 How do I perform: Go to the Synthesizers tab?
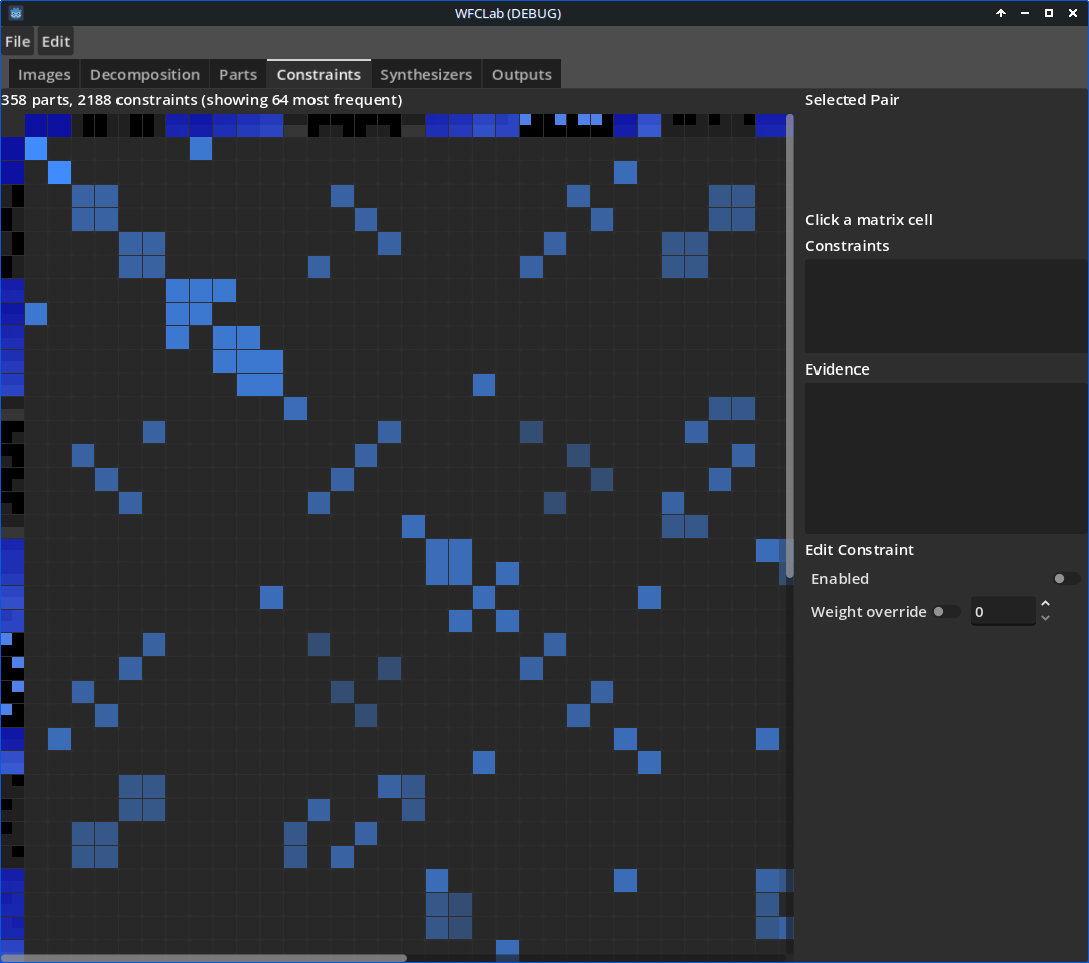pos(426,74)
